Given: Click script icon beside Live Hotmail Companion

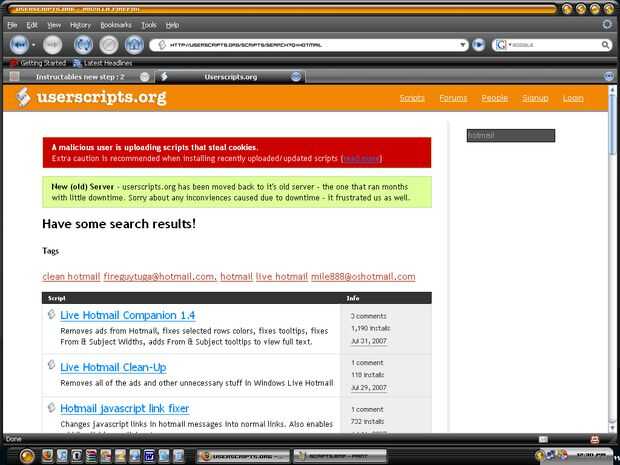Looking at the screenshot, I should tap(51, 314).
